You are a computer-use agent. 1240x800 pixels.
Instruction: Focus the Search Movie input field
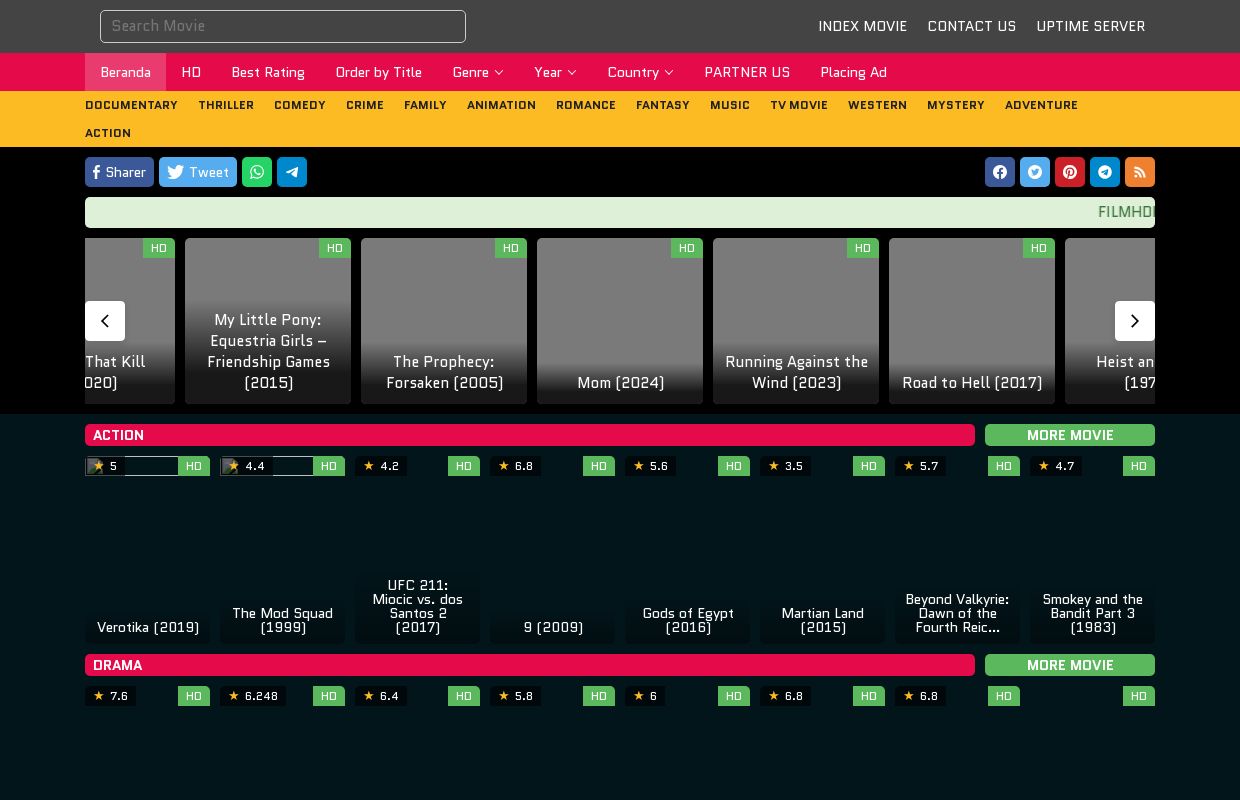283,26
